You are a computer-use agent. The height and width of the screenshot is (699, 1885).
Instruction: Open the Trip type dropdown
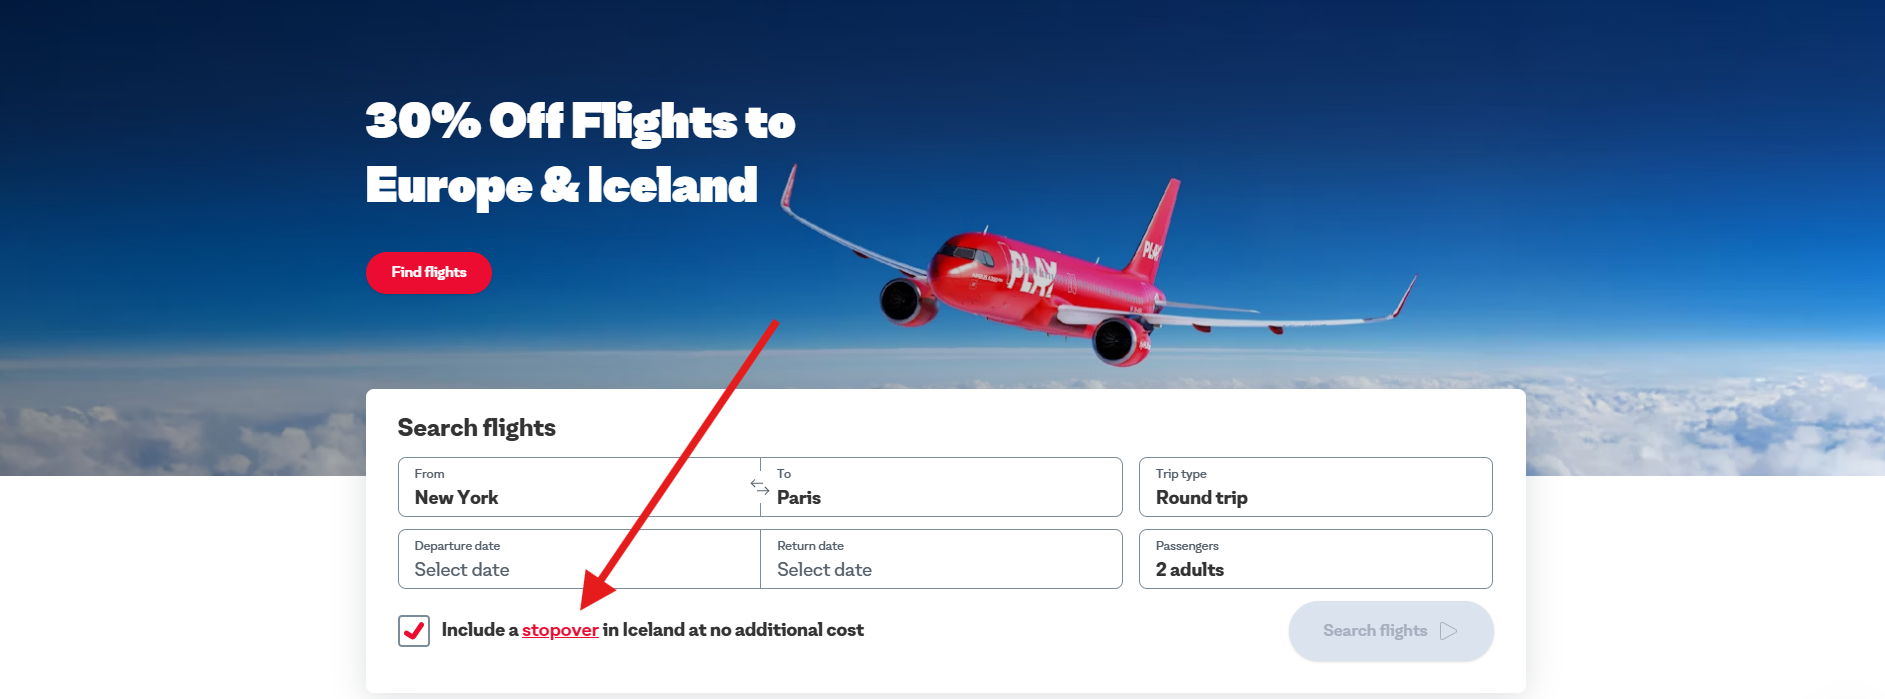click(1315, 487)
